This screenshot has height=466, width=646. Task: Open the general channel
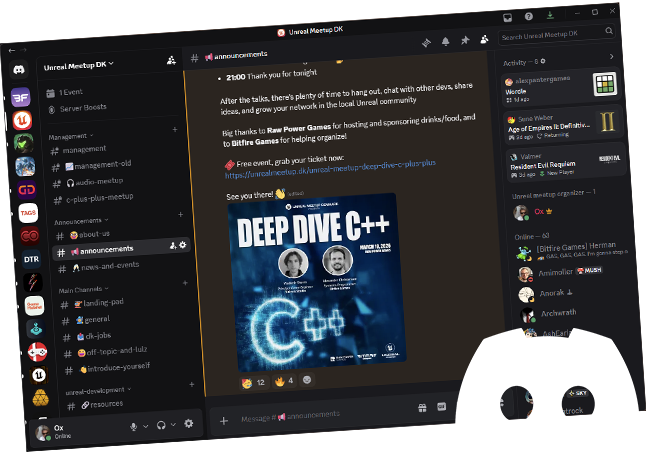126,318
